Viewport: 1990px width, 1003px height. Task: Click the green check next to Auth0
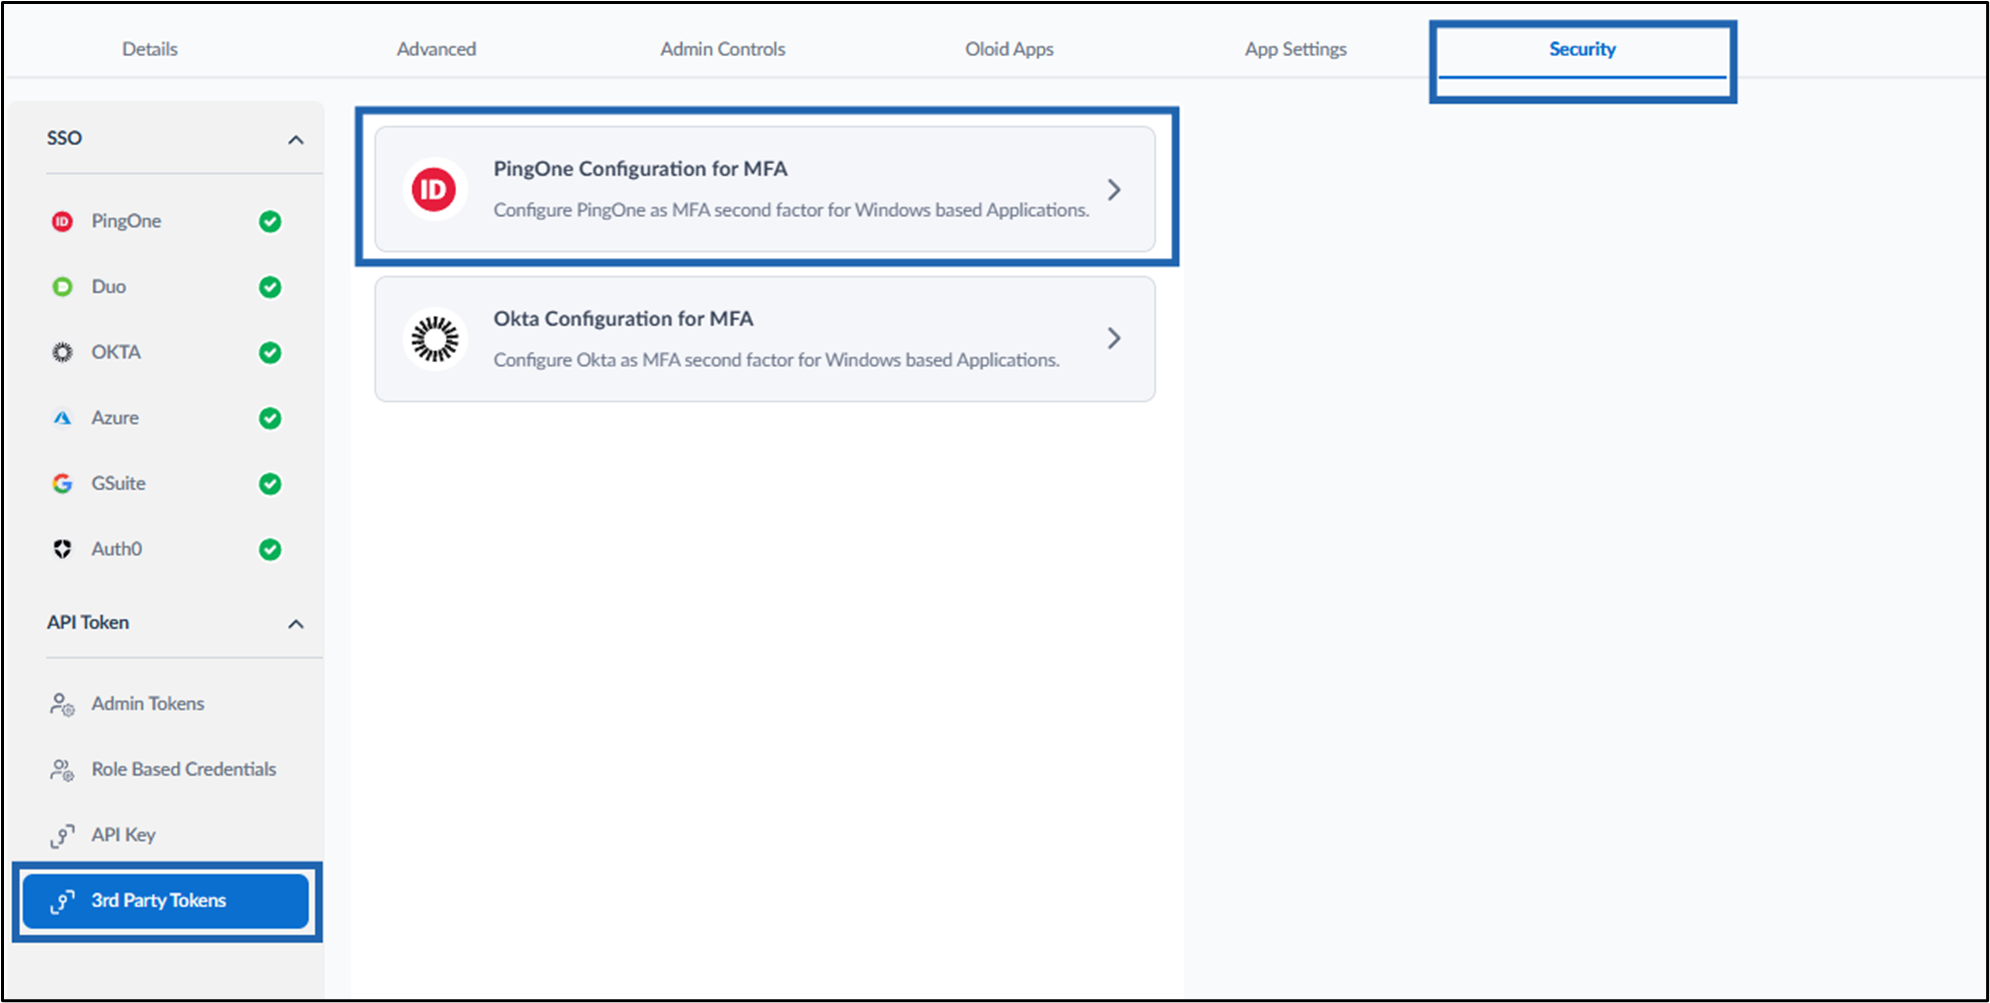[270, 549]
